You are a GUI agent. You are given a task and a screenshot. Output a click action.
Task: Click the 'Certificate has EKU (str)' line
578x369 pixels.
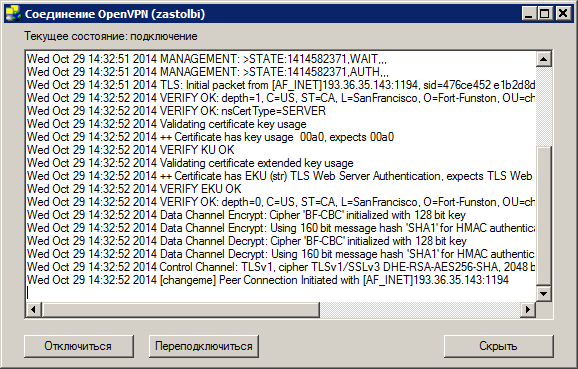click(280, 176)
